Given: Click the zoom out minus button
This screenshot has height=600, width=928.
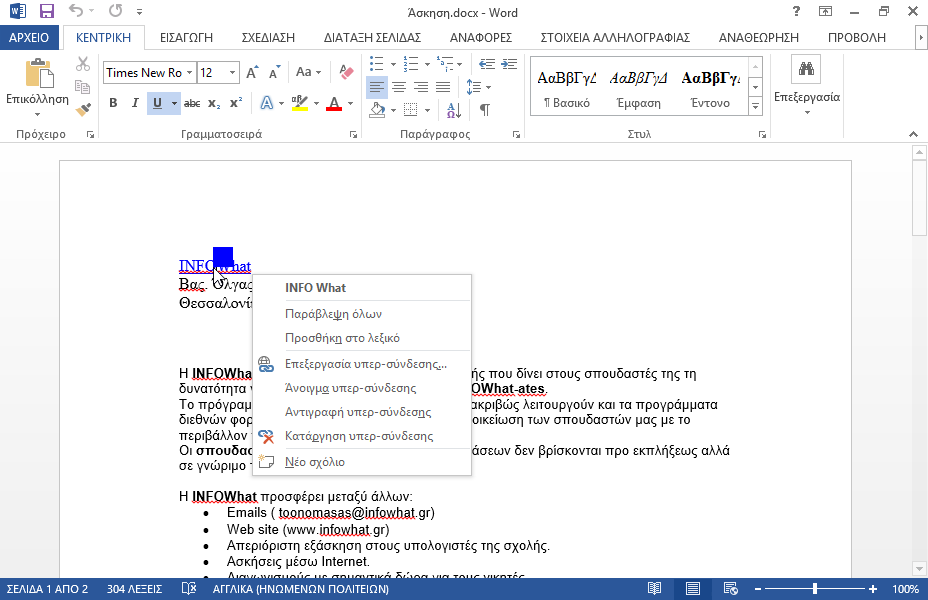Looking at the screenshot, I should point(758,589).
